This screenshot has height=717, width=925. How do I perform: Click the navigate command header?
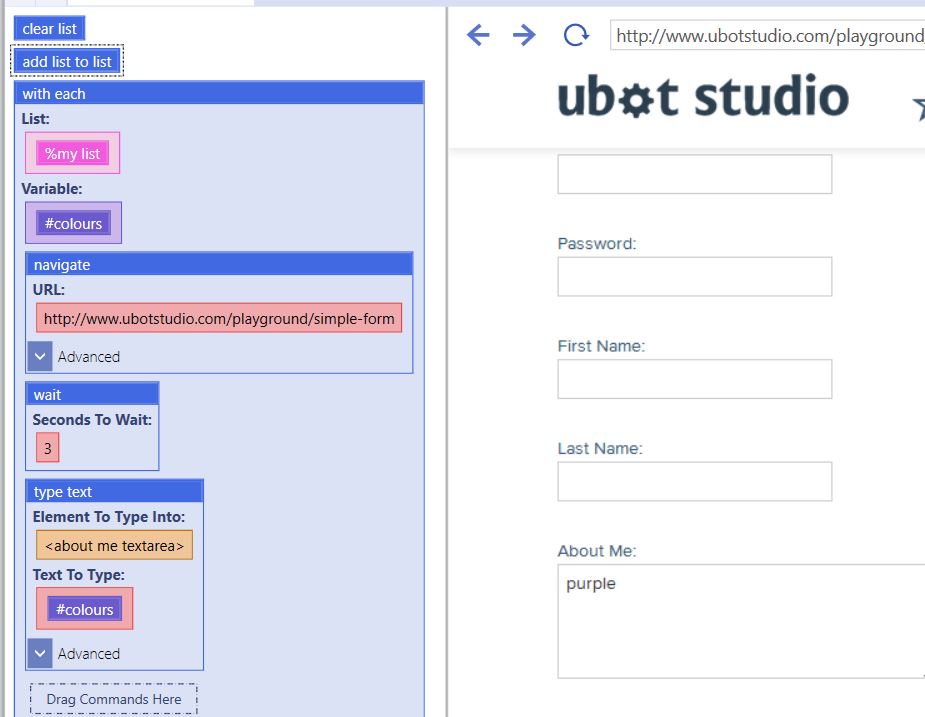tap(219, 265)
